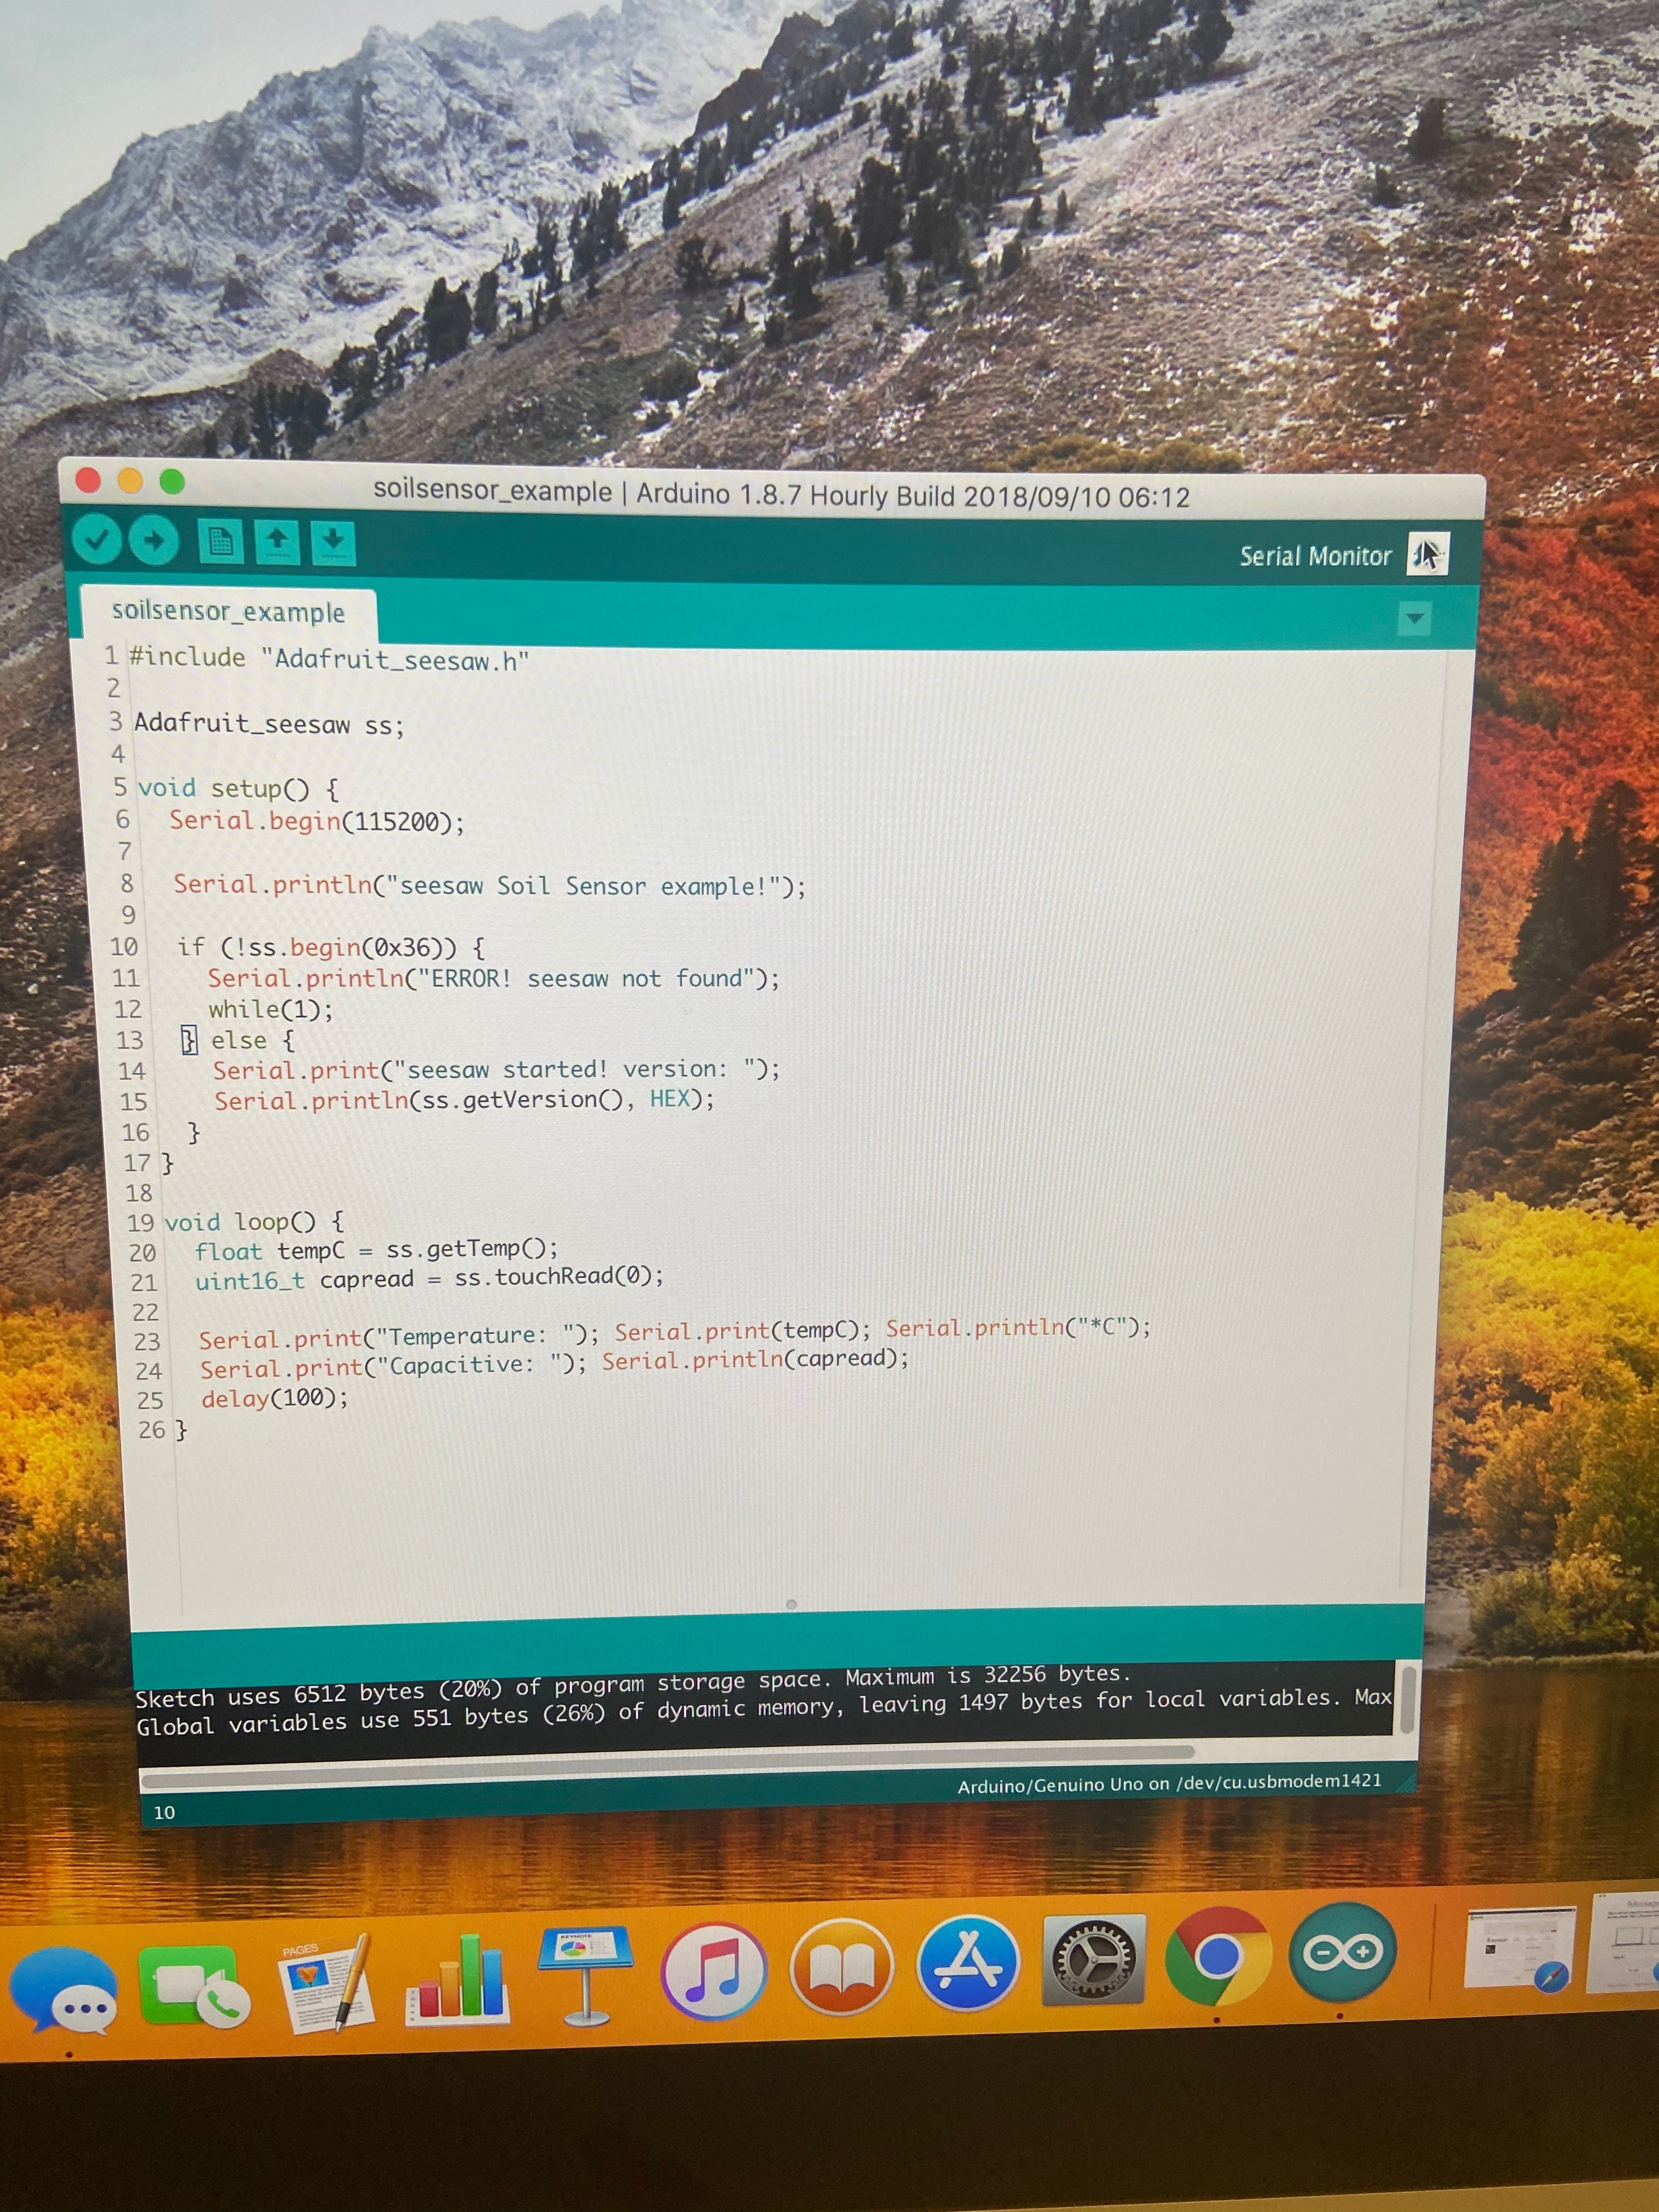Click the Upload arrow button
The width and height of the screenshot is (1659, 2212).
pyautogui.click(x=153, y=541)
